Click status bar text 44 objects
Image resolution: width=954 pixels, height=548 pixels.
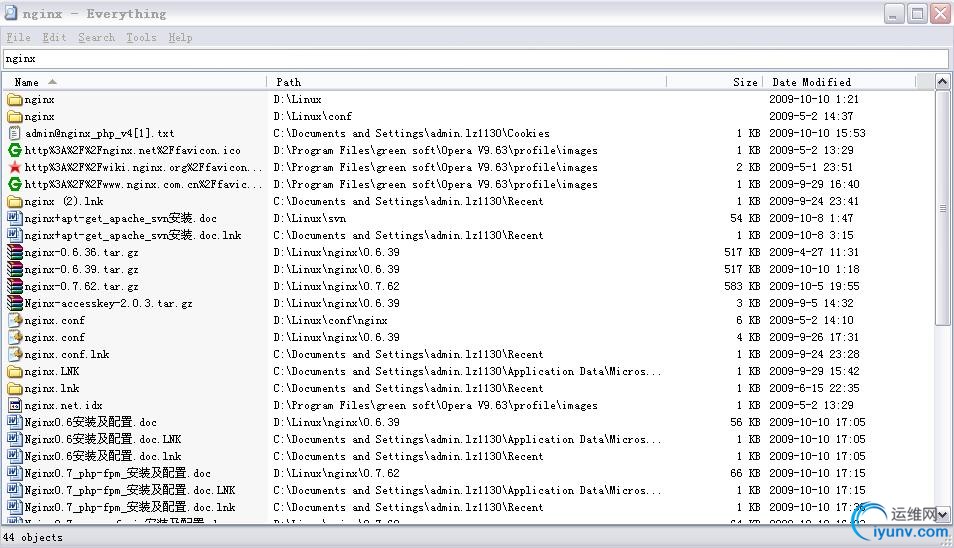(33, 538)
